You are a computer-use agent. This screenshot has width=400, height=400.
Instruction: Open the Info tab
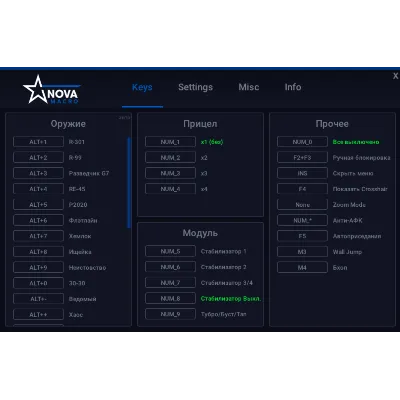293,87
